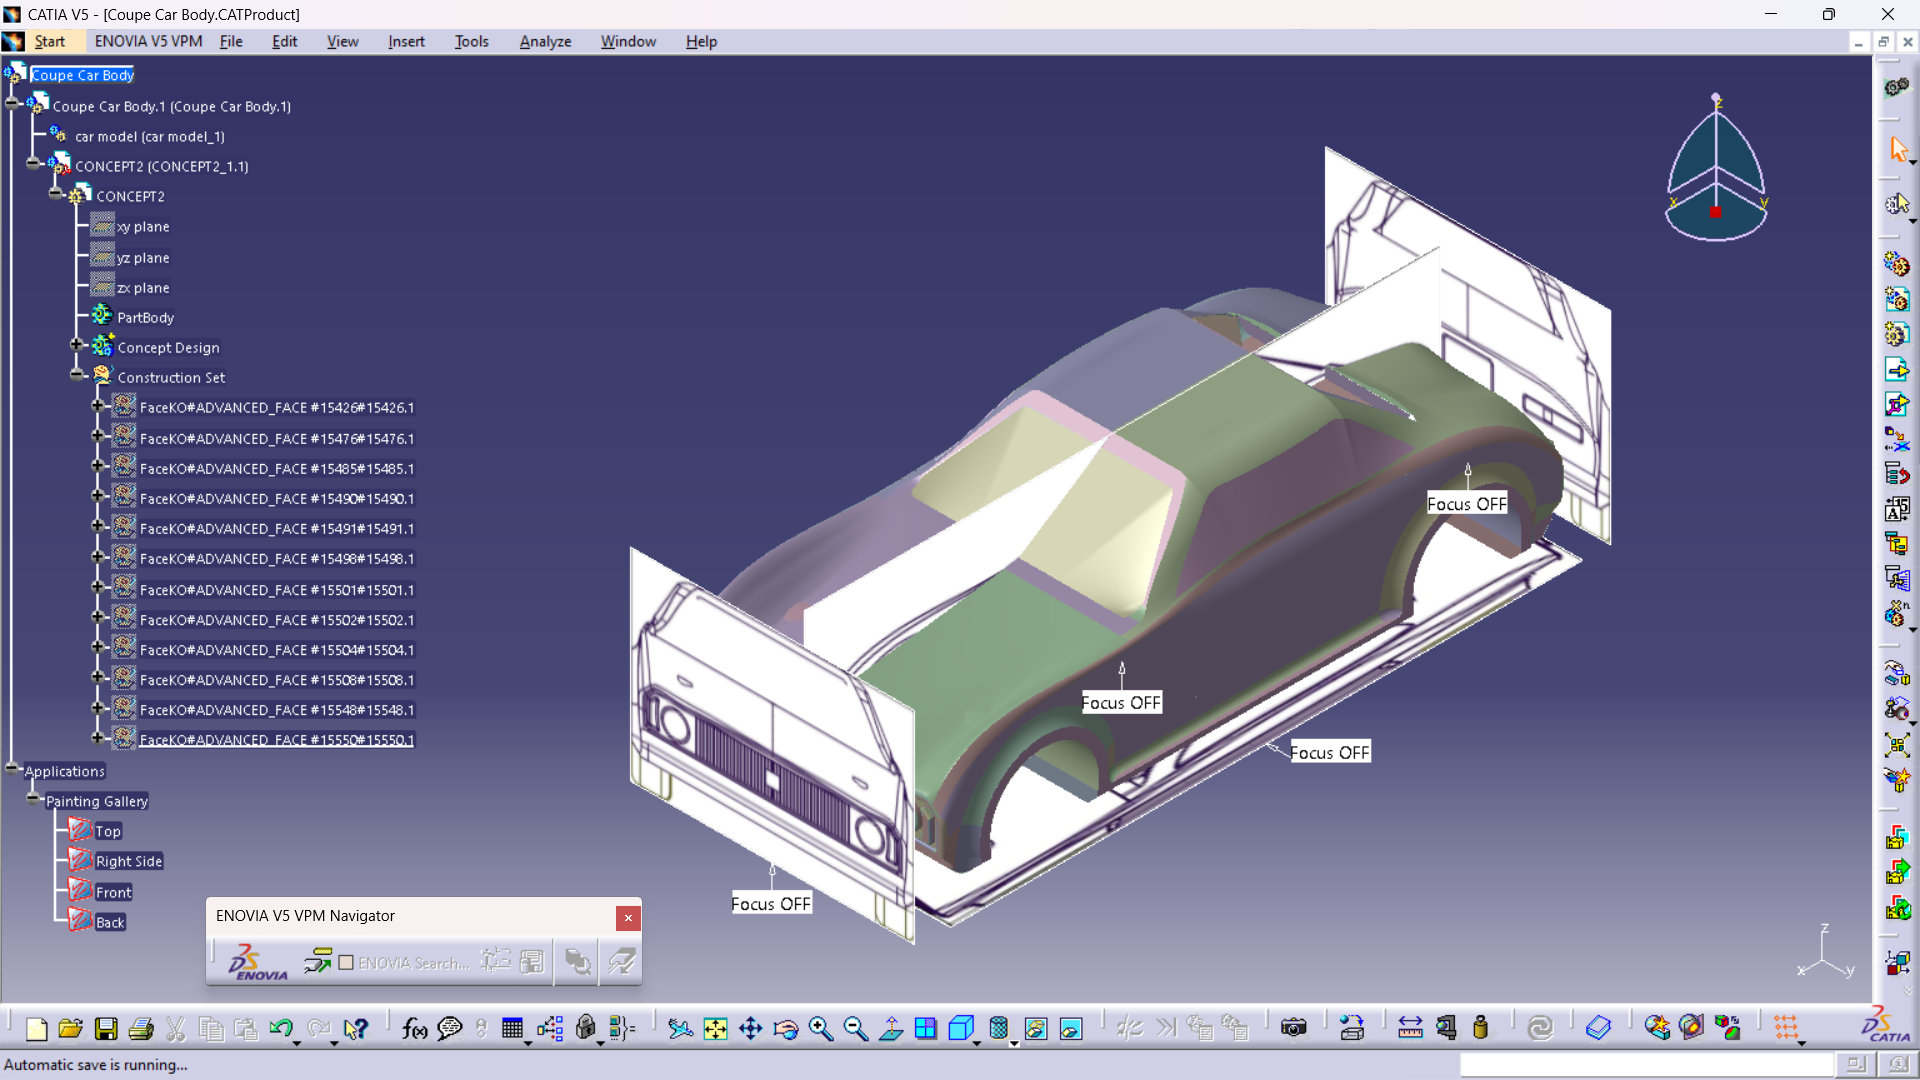Toggle the Focus OFF label beside top-view plane

tap(1329, 753)
